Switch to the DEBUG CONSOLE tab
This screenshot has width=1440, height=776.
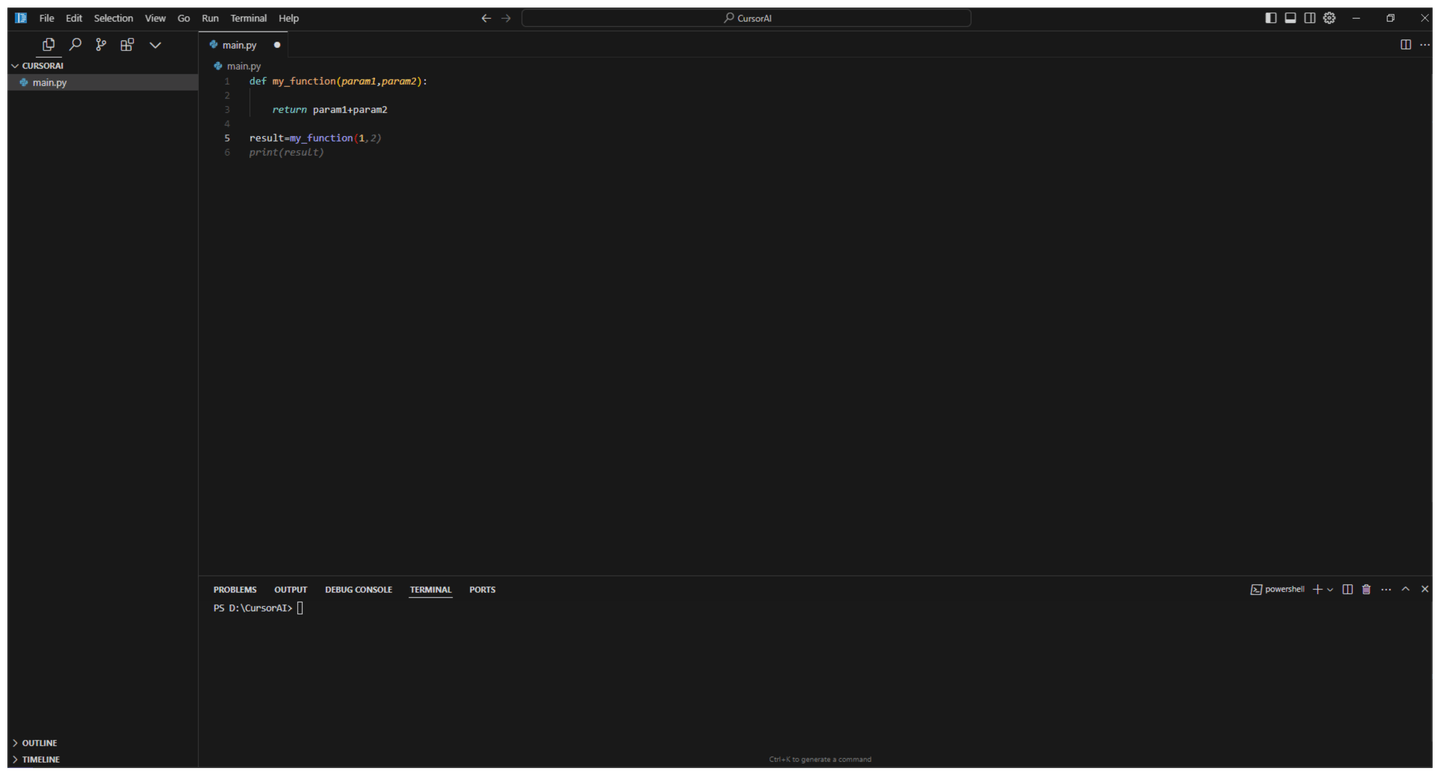pyautogui.click(x=358, y=590)
